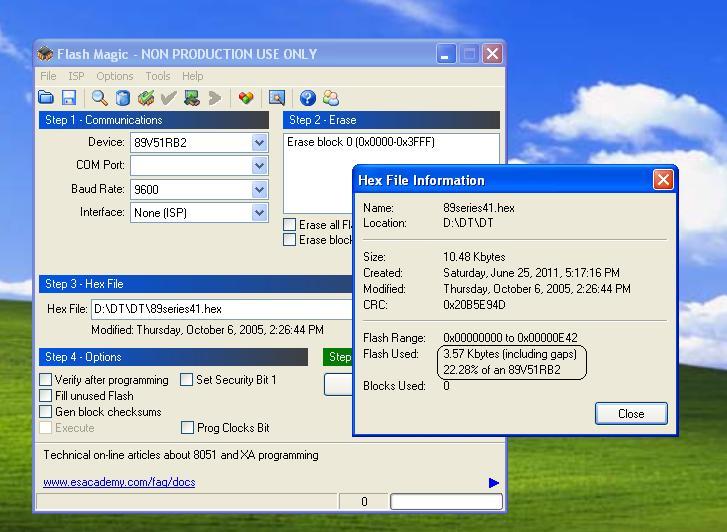Click the Step 1 - Communications header
727x532 pixels.
tap(154, 120)
